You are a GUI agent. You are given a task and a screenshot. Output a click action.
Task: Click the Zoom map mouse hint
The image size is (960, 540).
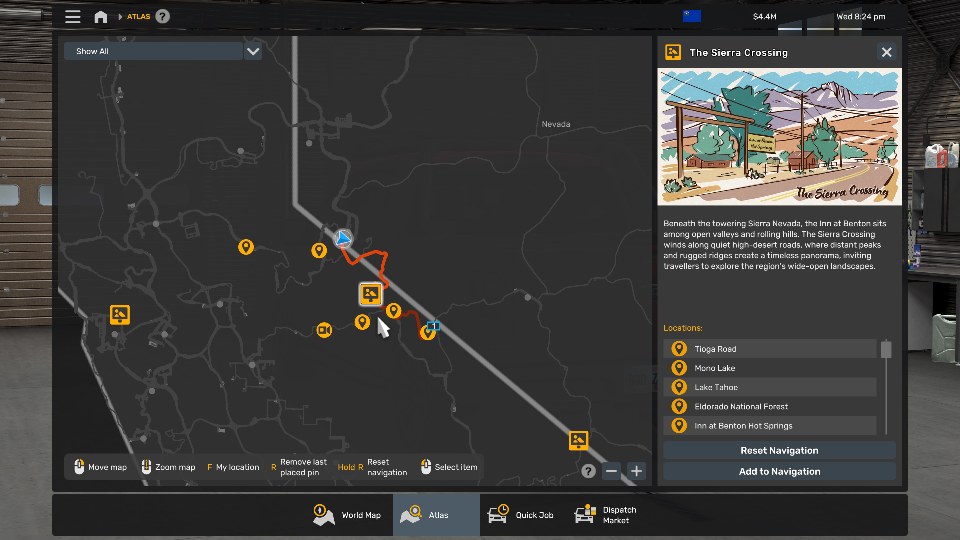pos(168,467)
